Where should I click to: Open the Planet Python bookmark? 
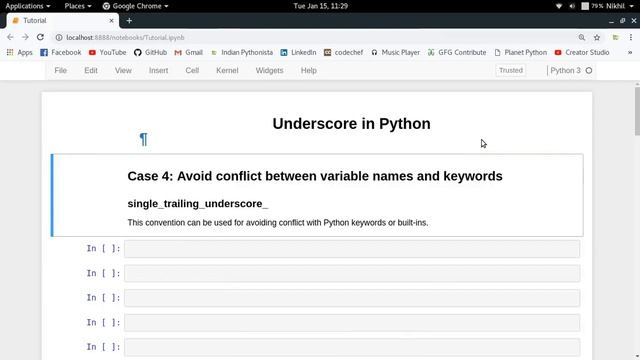[x=520, y=52]
